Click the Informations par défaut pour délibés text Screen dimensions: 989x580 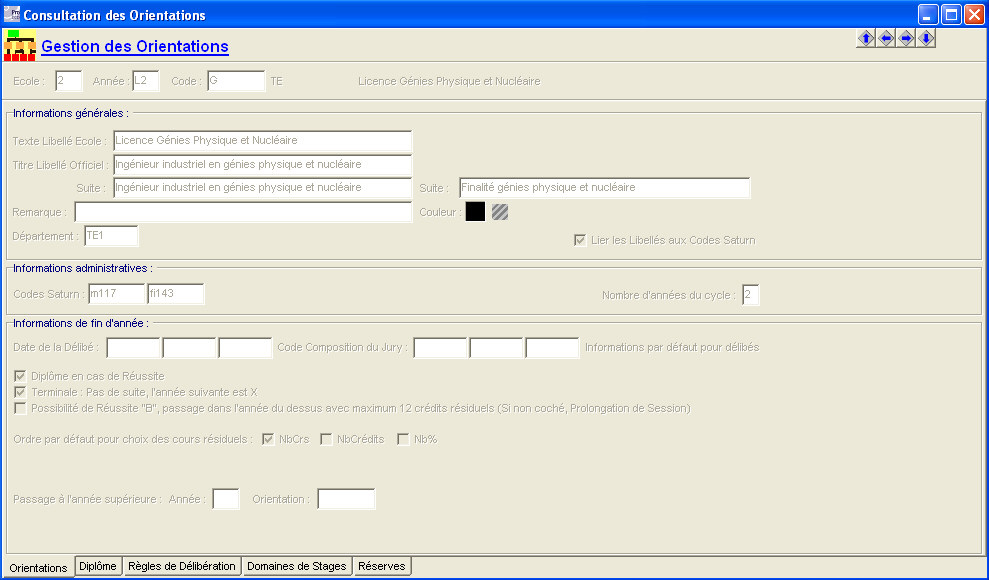[672, 347]
